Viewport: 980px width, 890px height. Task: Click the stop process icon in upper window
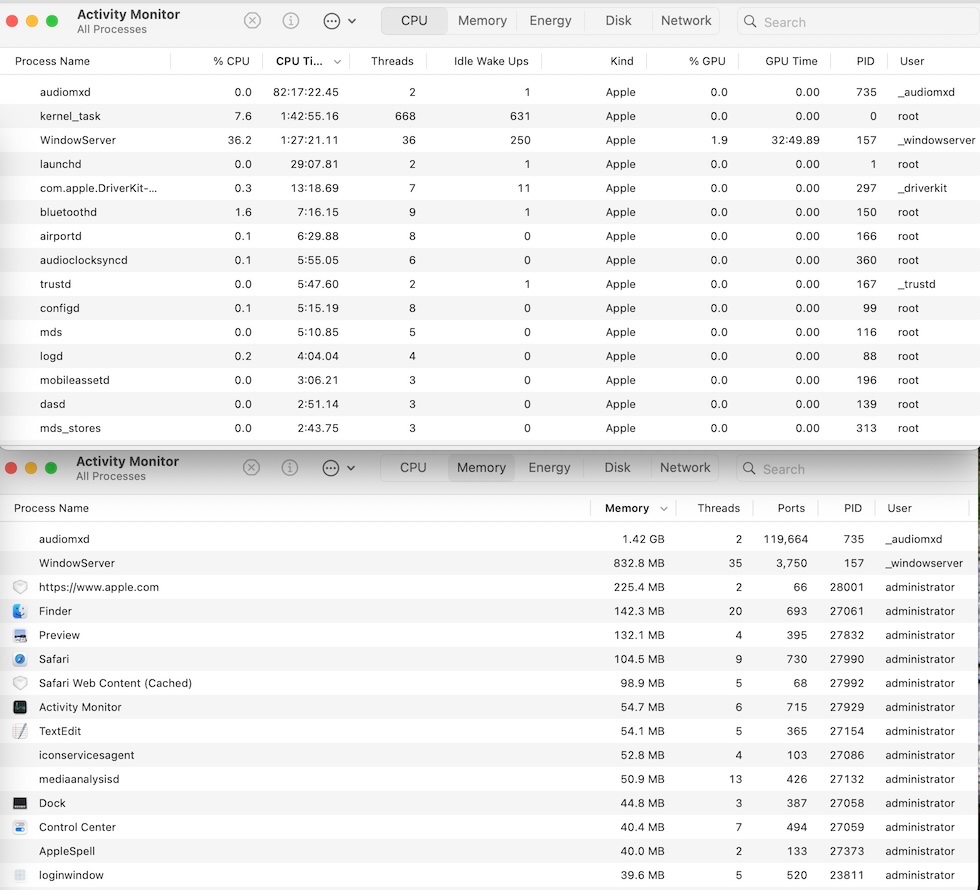coord(252,21)
